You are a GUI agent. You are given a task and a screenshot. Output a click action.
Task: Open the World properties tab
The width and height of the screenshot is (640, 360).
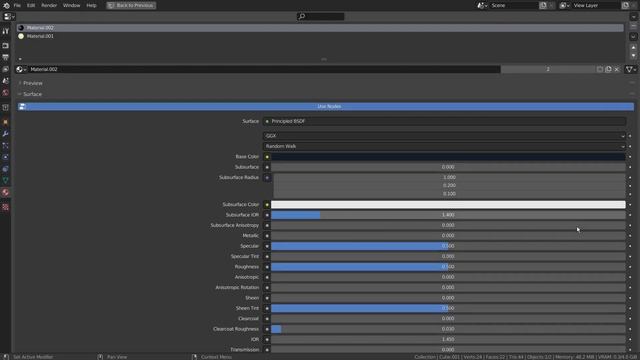(x=5, y=93)
